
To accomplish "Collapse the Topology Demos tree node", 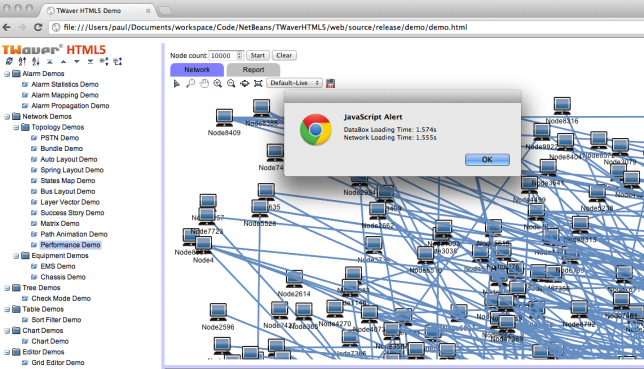I will coord(16,128).
